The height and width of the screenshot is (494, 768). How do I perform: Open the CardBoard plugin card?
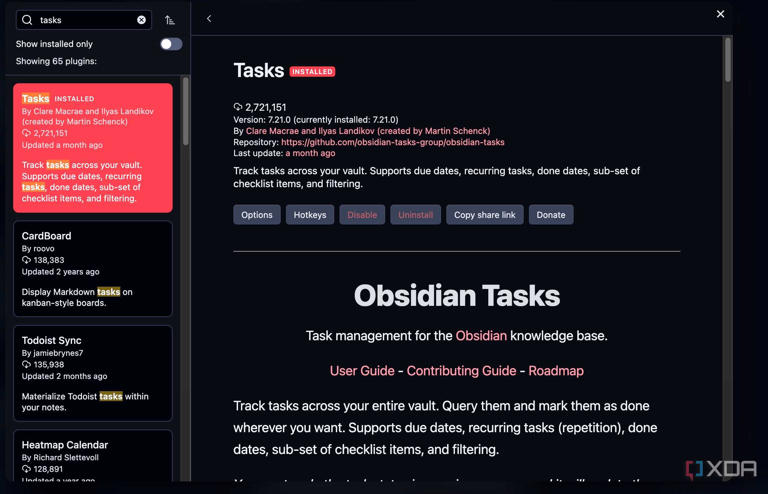coord(93,268)
